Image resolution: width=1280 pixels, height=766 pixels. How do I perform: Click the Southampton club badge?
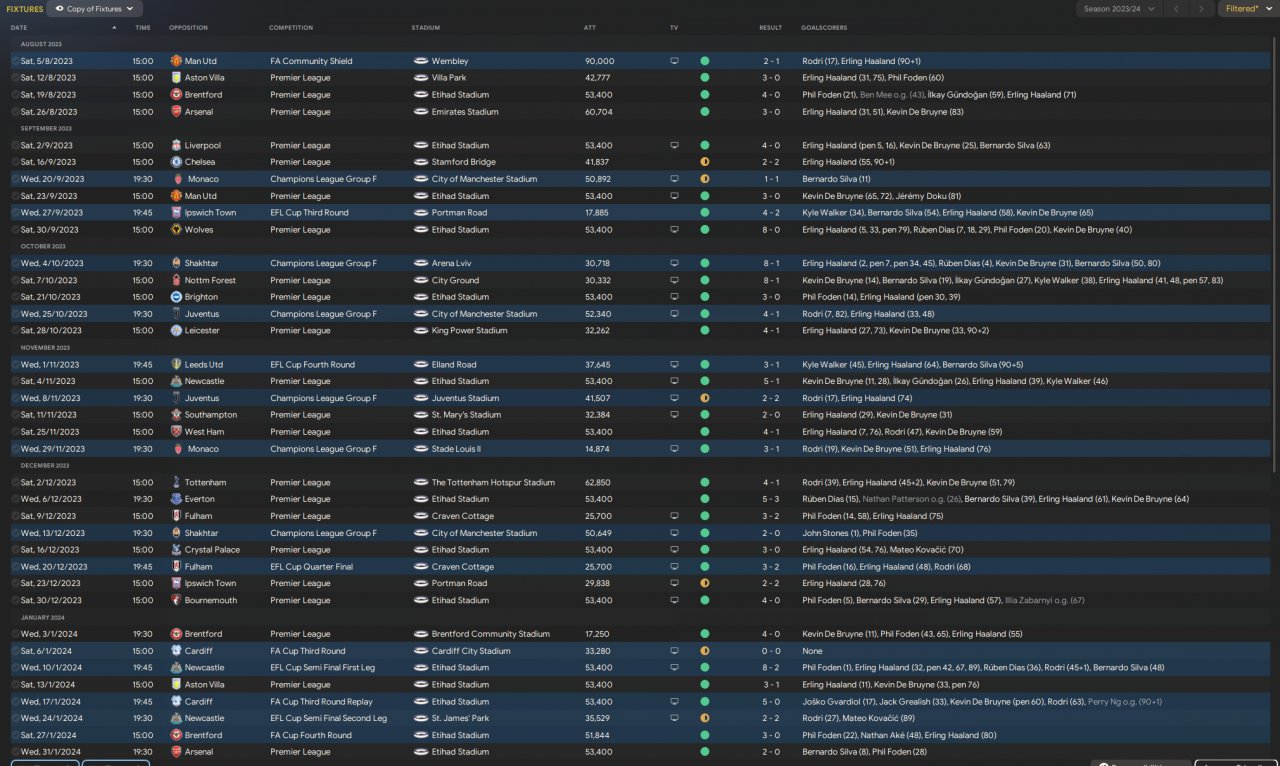(x=176, y=415)
